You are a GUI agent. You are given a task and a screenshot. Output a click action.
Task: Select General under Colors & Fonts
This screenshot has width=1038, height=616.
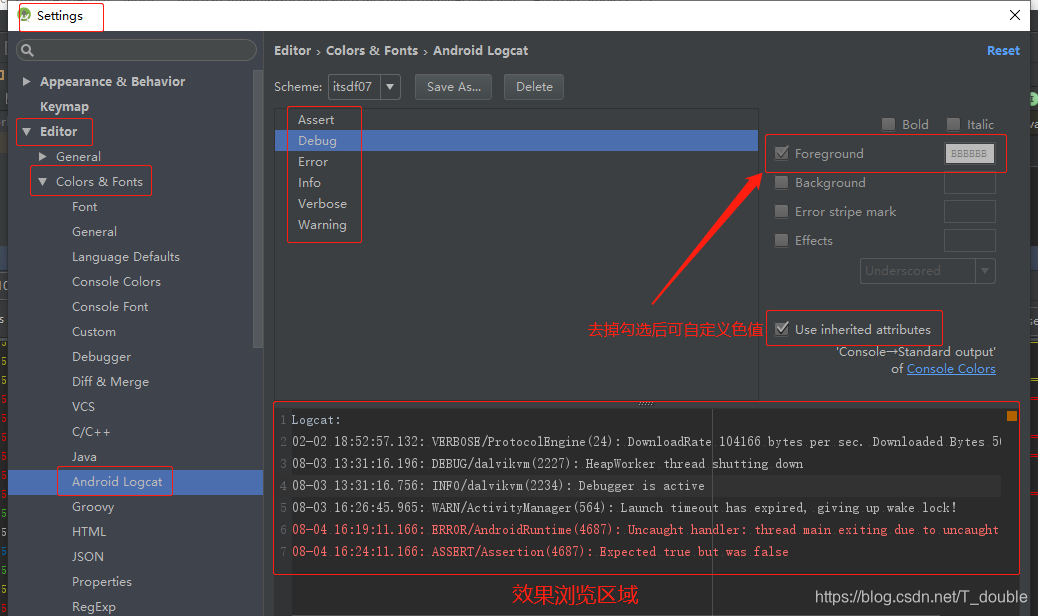point(94,232)
